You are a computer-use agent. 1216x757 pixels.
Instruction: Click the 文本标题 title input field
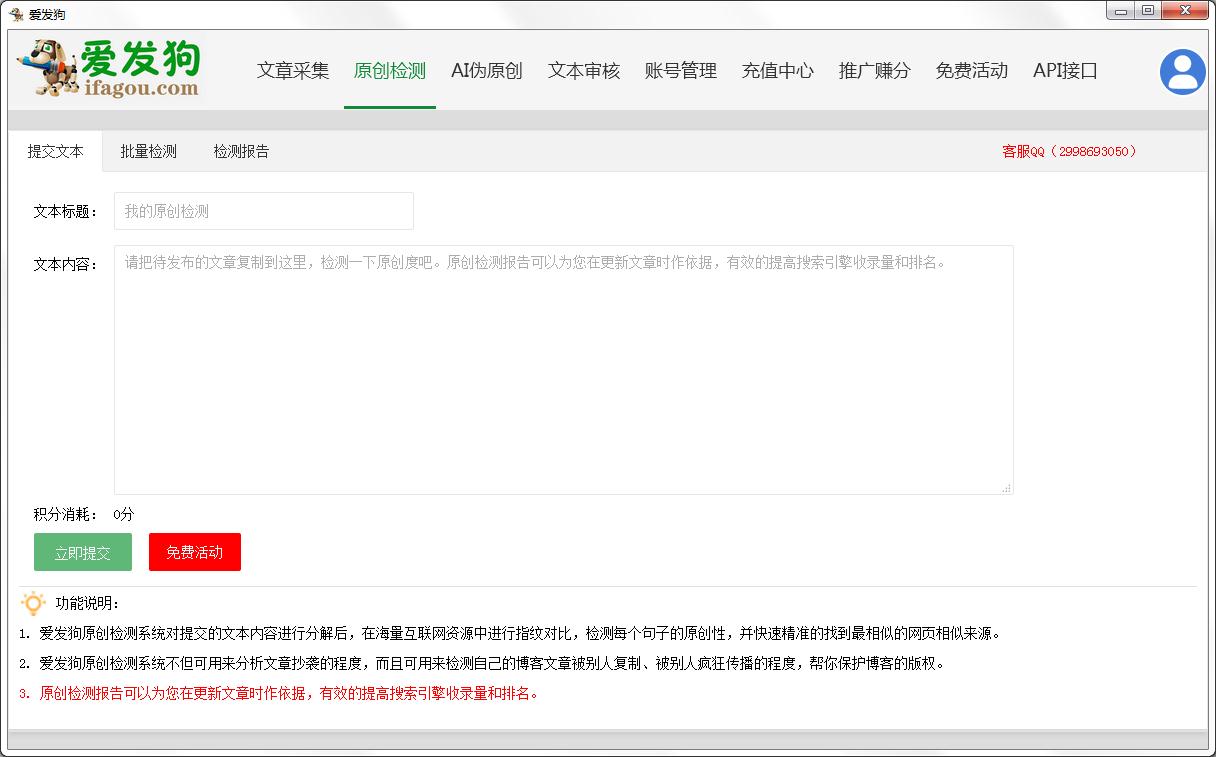(x=263, y=211)
